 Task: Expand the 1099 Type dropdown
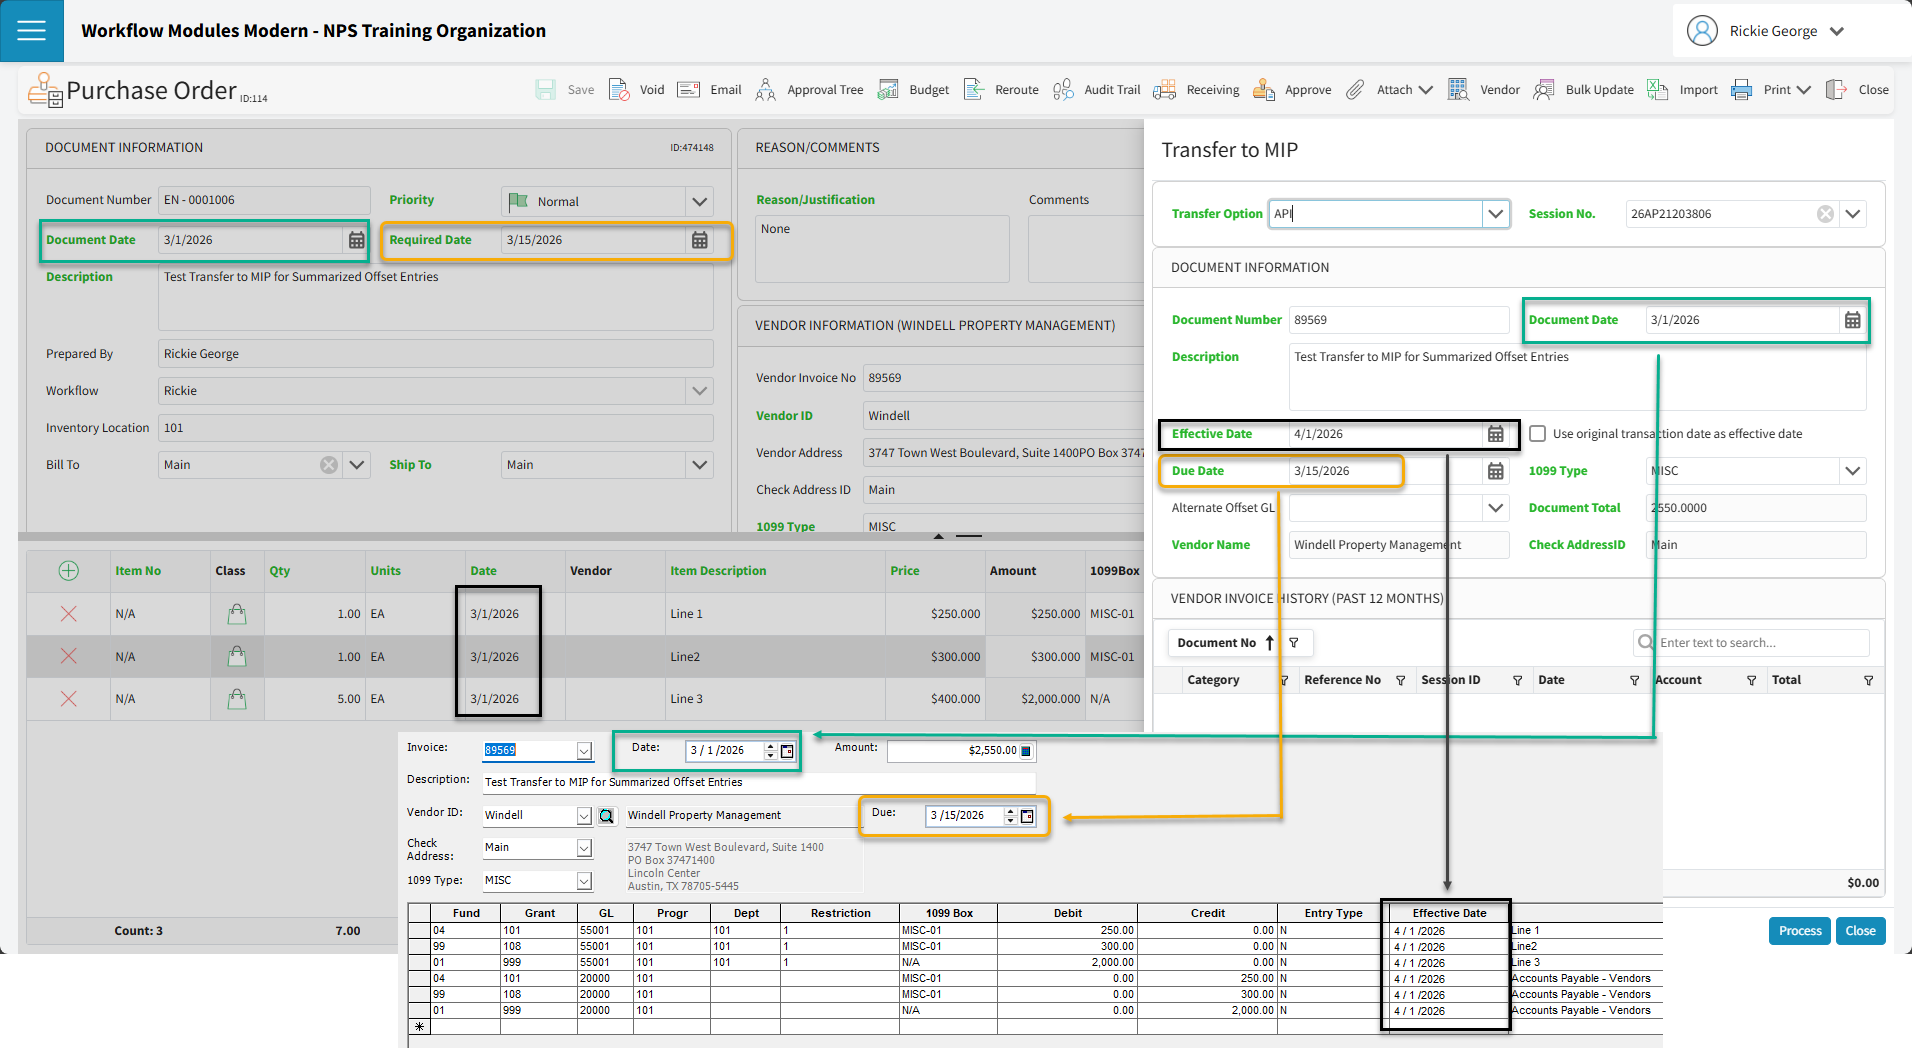tap(1852, 471)
